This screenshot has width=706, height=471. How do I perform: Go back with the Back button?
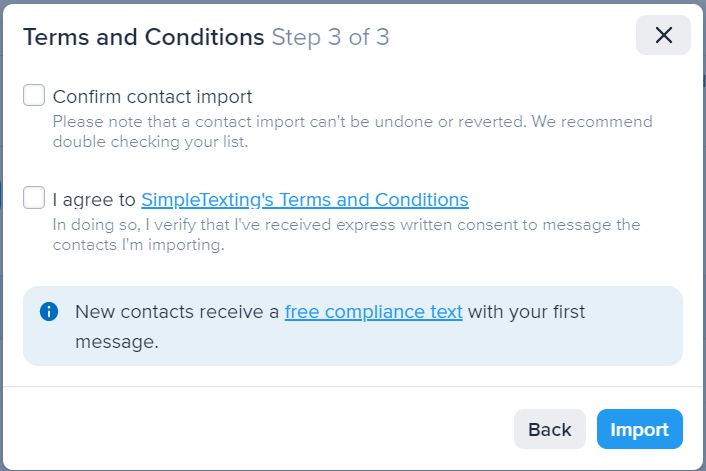pos(550,429)
